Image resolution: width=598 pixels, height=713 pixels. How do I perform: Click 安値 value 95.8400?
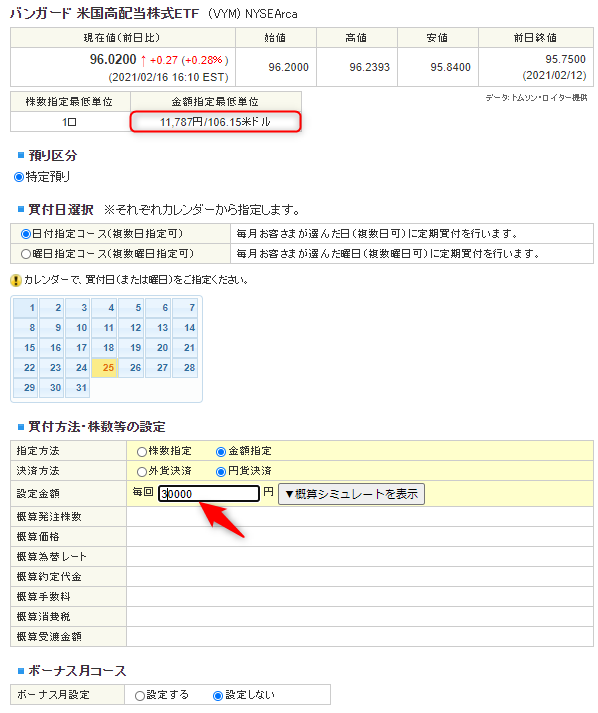click(450, 67)
